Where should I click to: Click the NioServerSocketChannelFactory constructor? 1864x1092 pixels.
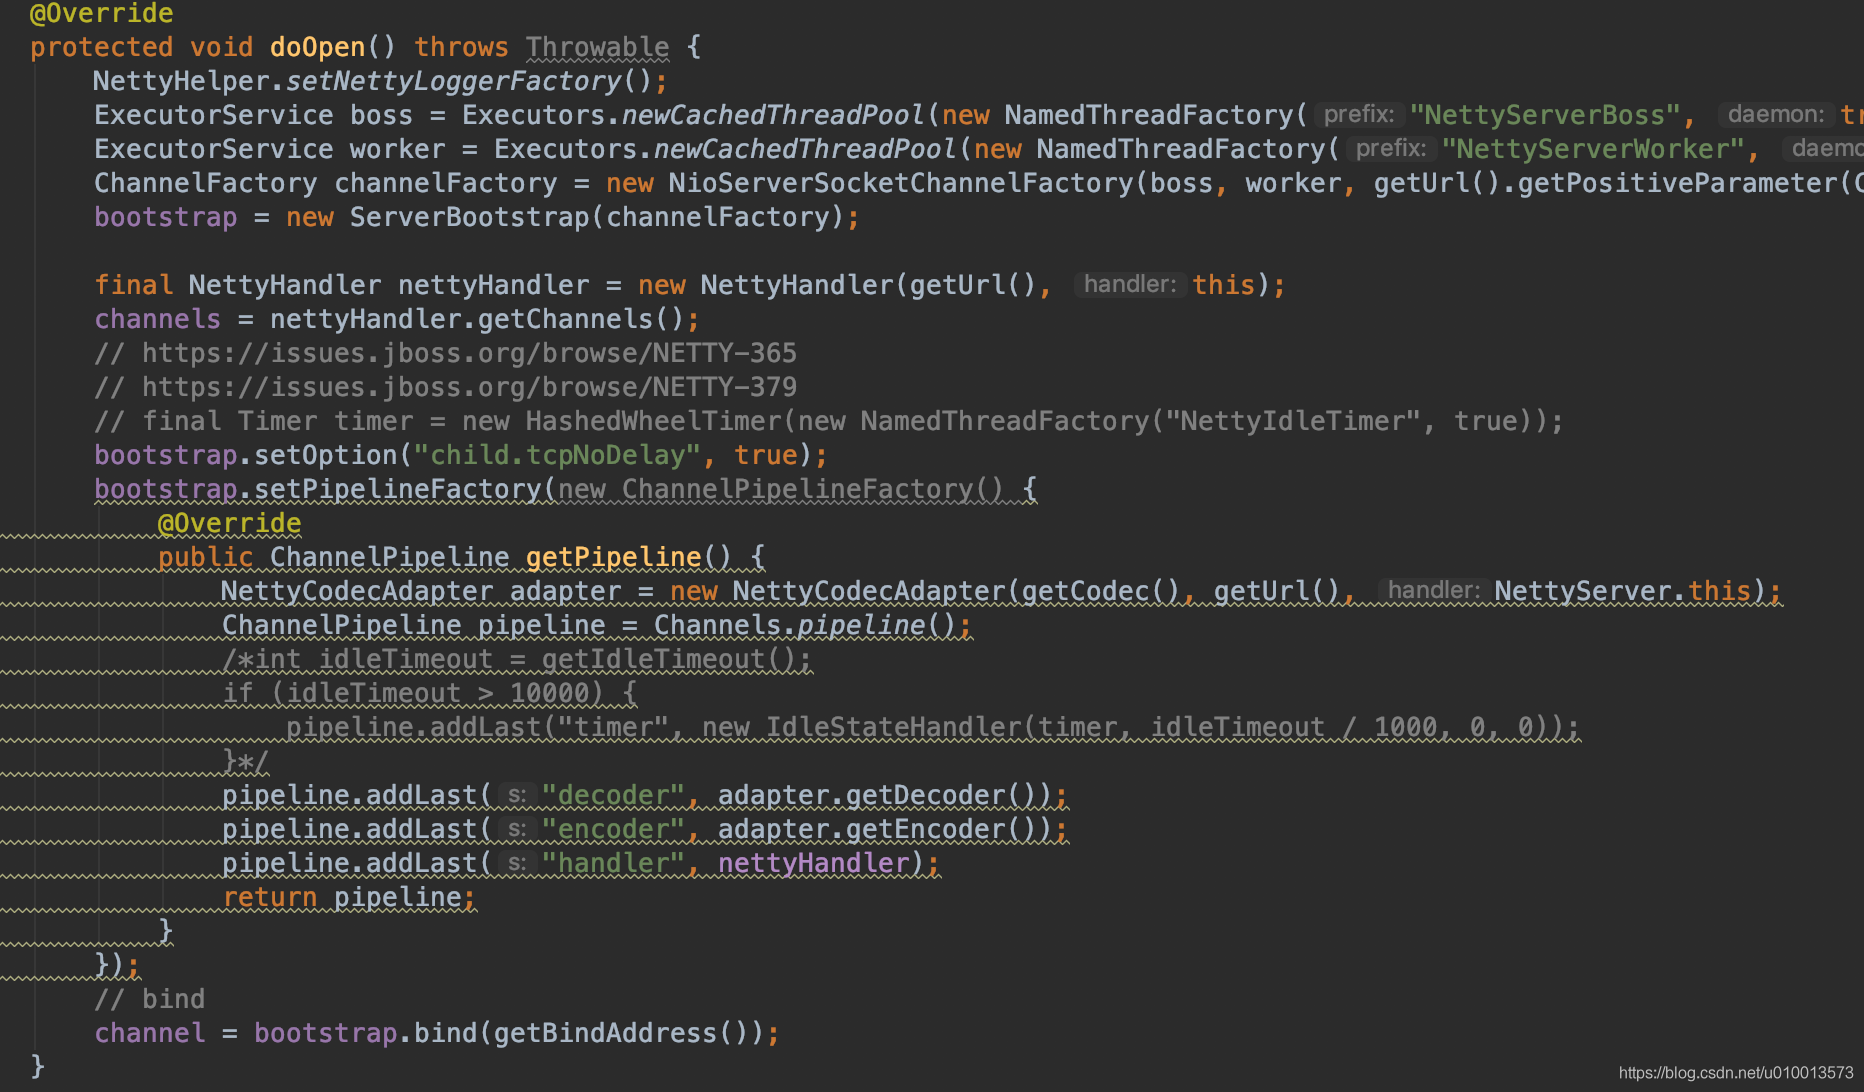[901, 183]
